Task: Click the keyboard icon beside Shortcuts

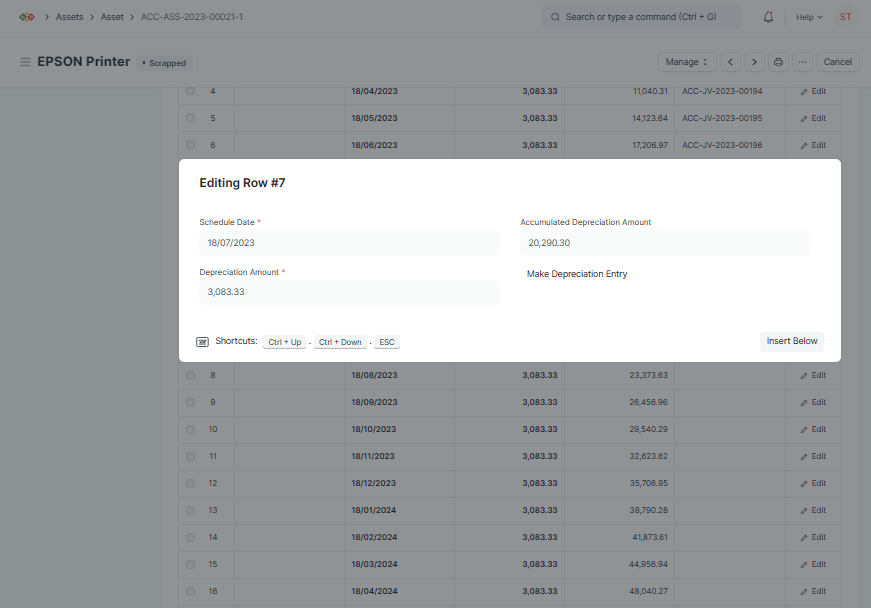Action: 201,341
